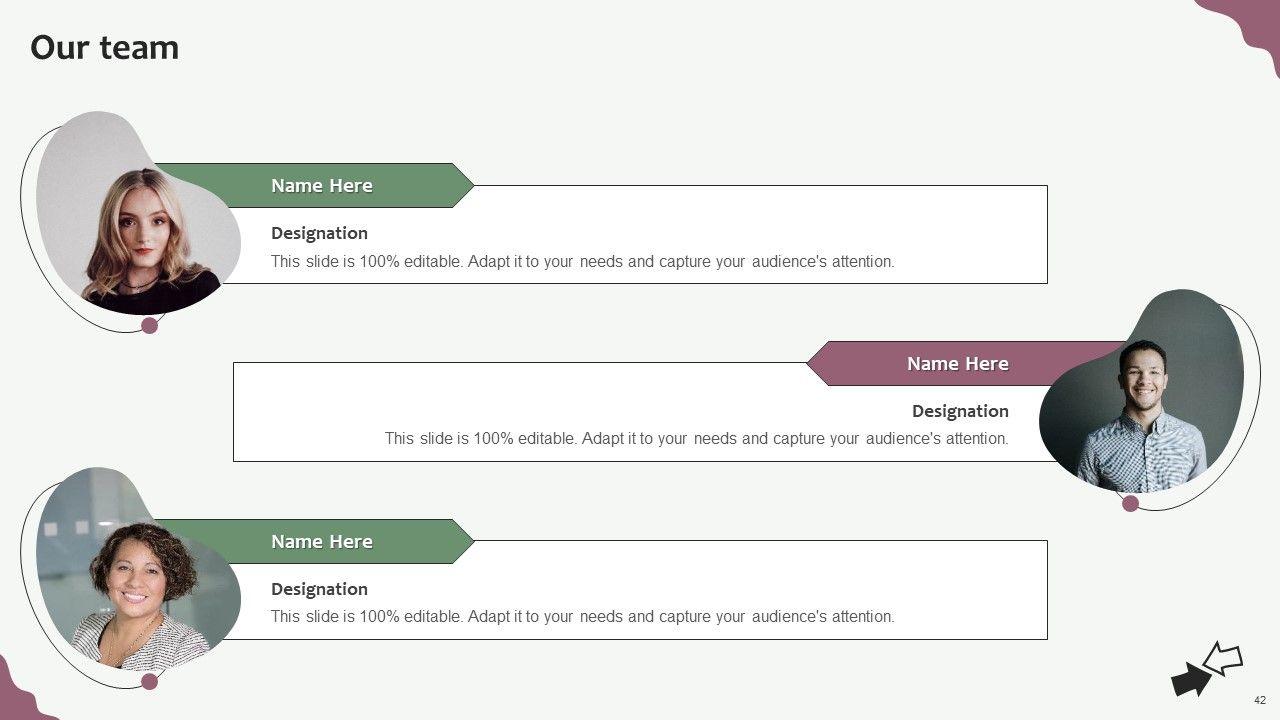Click description text in blonde woman's card

(x=582, y=262)
